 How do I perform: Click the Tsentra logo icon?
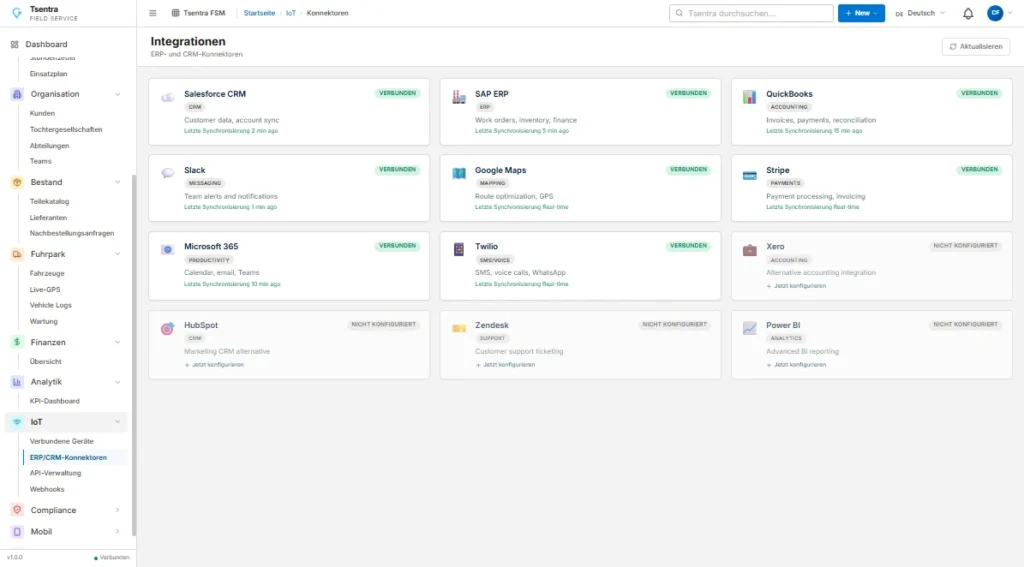17,13
